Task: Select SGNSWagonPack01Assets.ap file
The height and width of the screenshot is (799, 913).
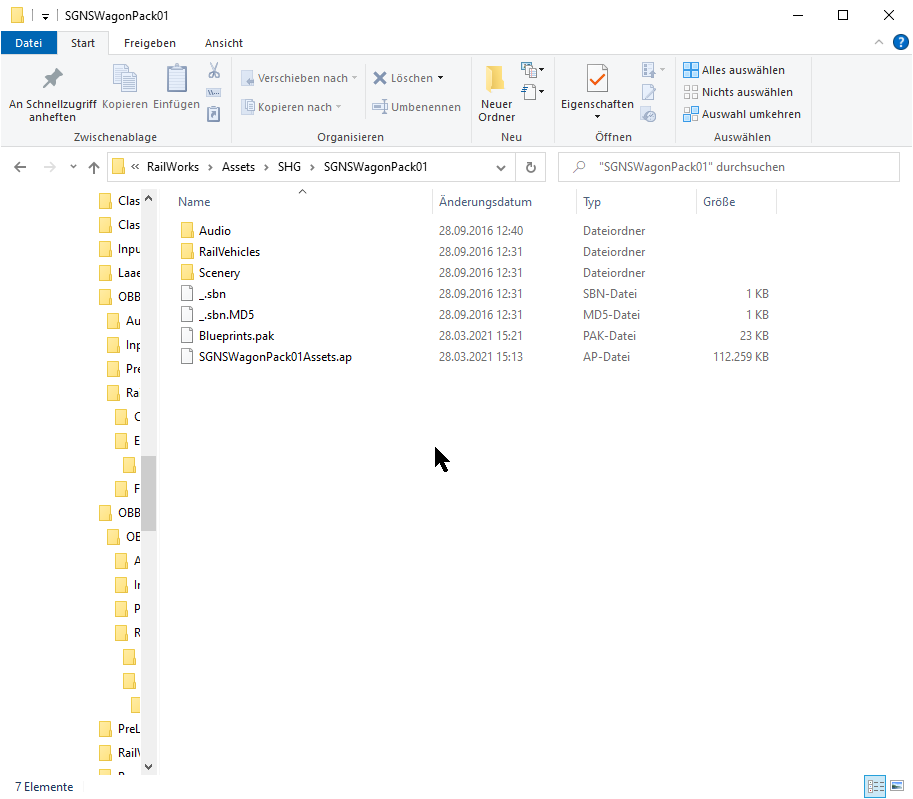Action: pos(275,356)
